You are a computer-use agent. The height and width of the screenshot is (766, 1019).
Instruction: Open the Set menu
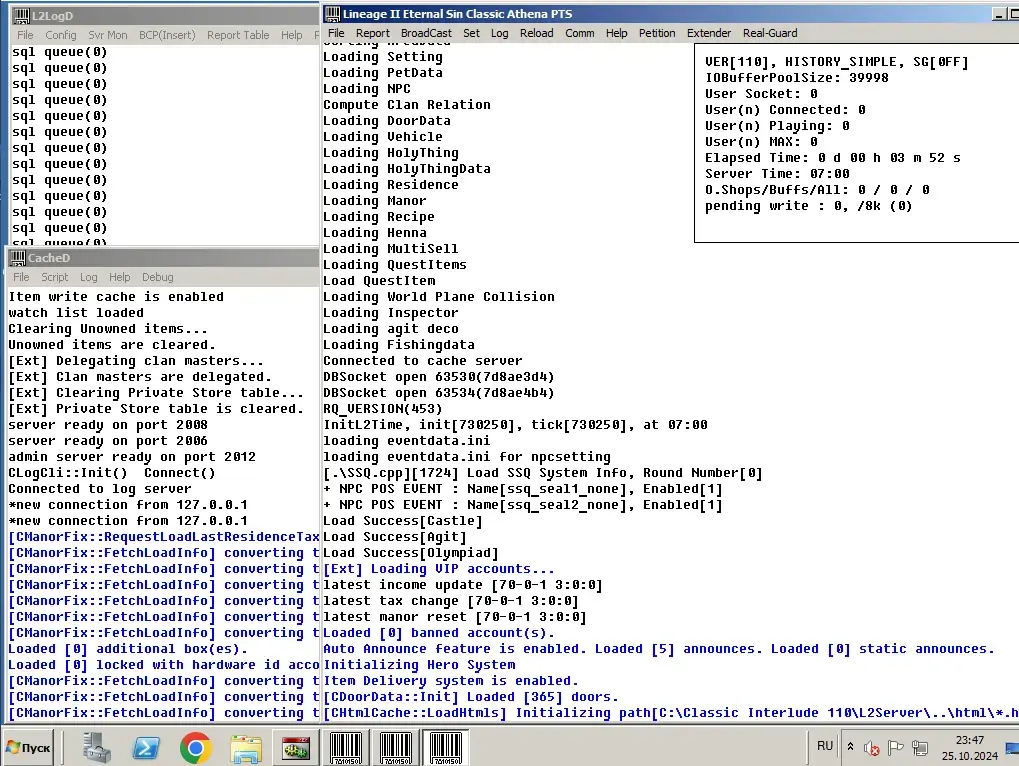[x=471, y=33]
